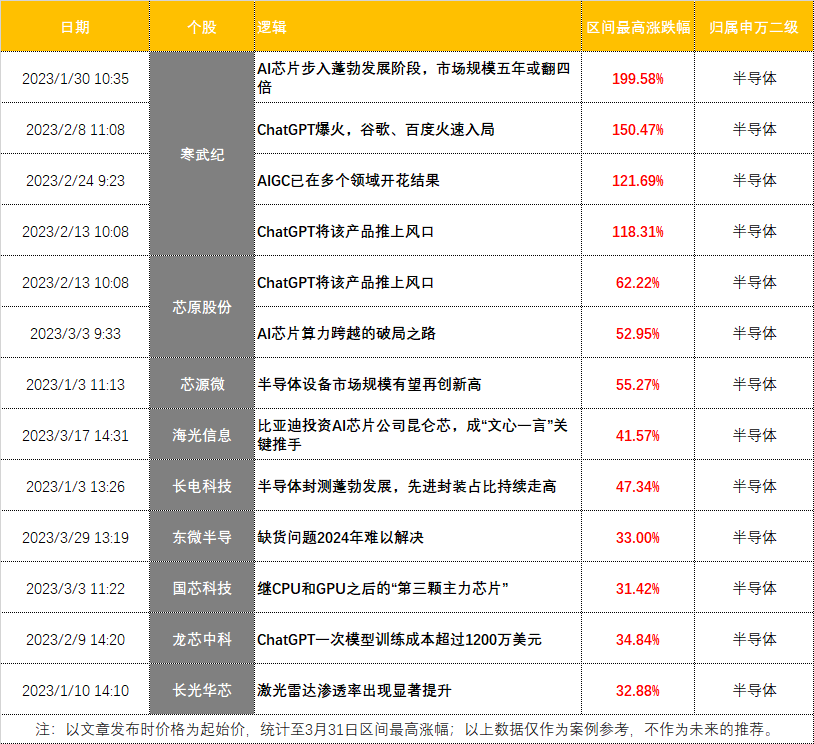Click 半导体 in the 海光信息 row

pos(754,435)
